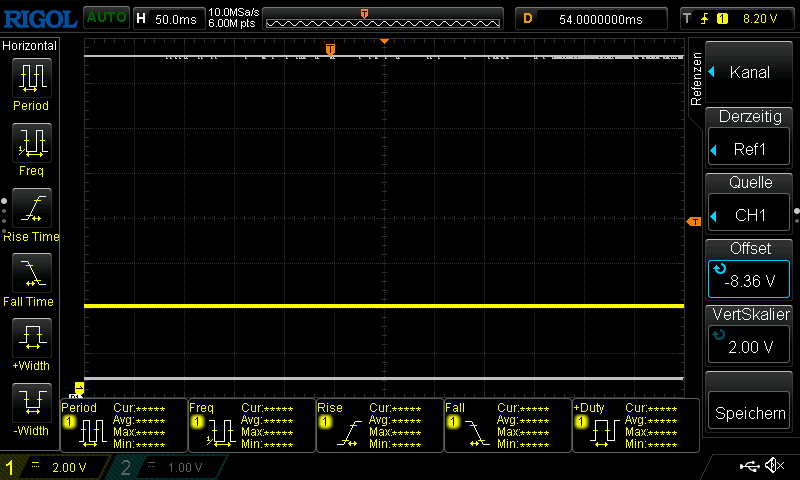The image size is (800, 480).
Task: Select the +Width measurement icon
Action: point(31,338)
